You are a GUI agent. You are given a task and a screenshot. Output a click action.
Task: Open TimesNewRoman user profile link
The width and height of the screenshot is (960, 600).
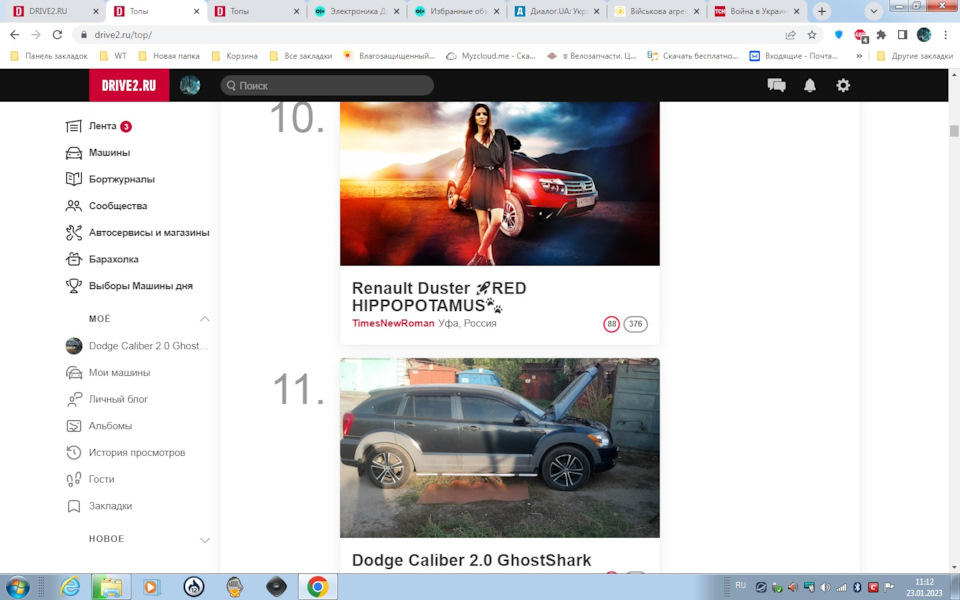[x=393, y=323]
